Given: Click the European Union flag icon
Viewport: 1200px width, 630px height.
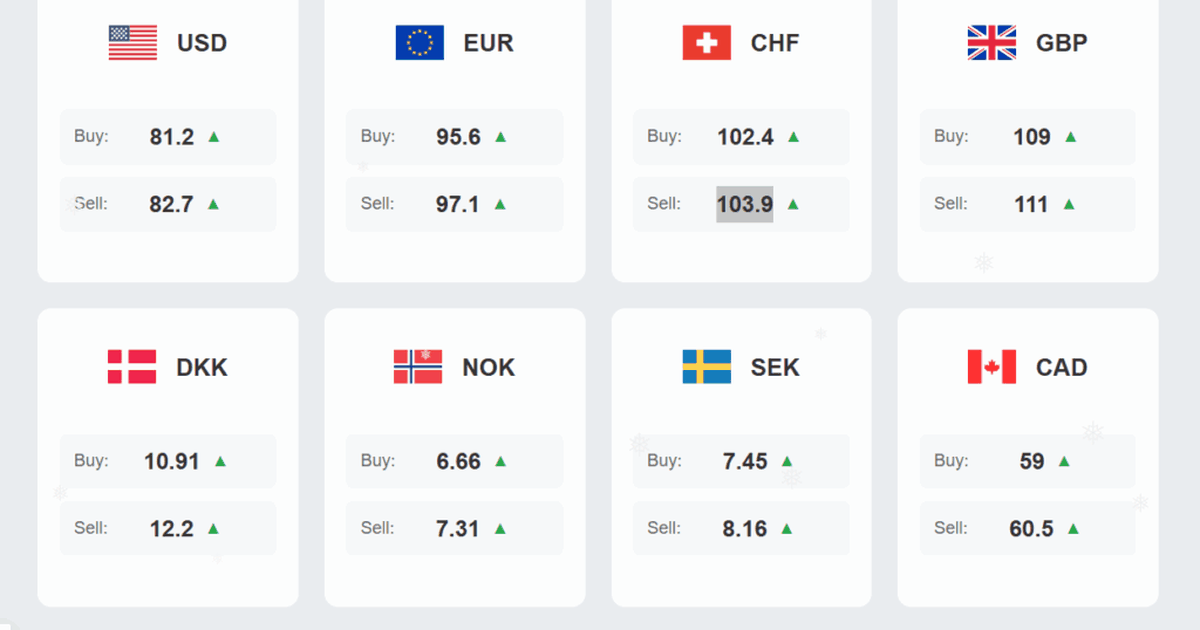Looking at the screenshot, I should (420, 43).
